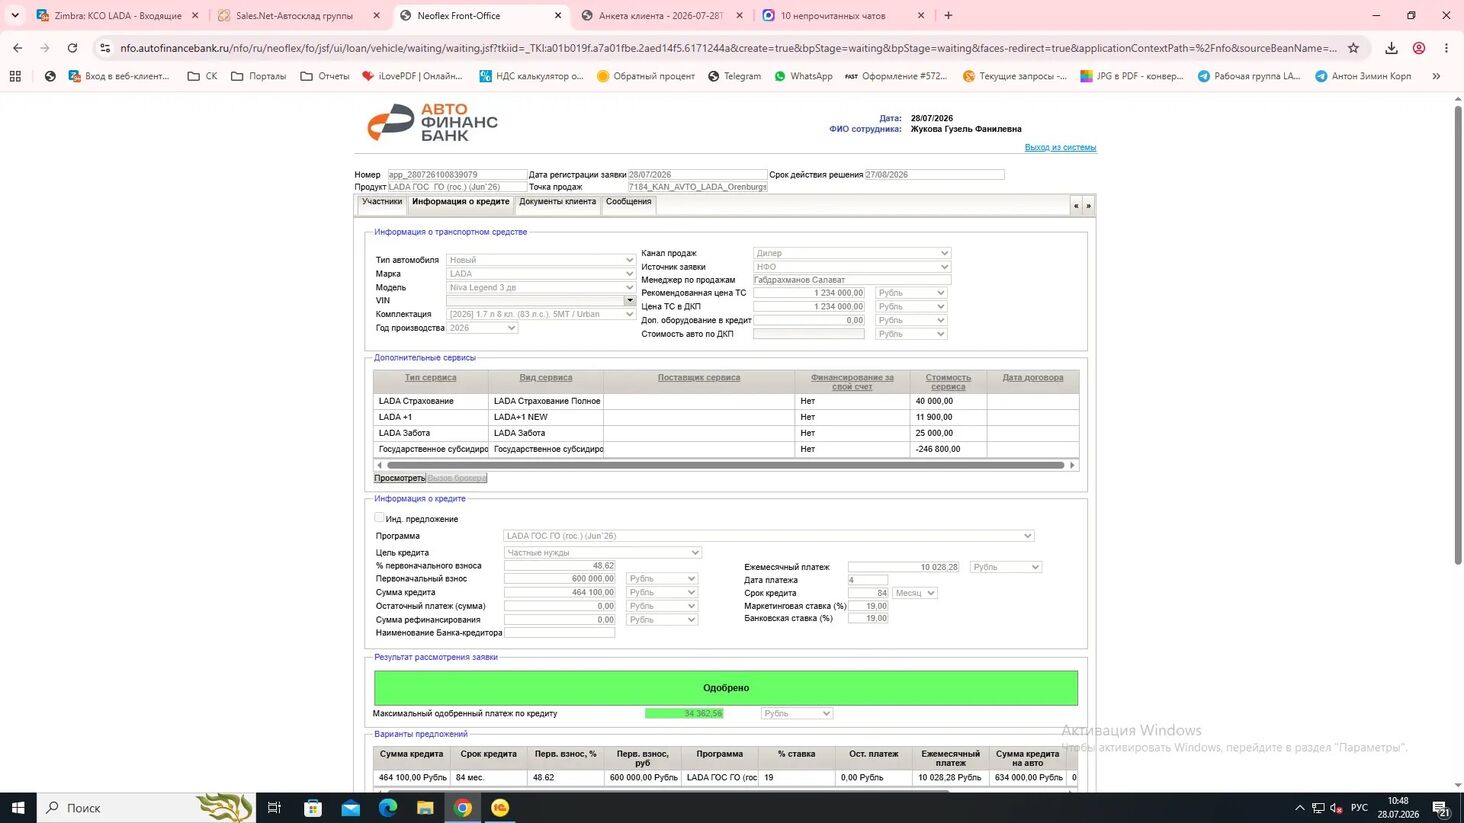Open the Chrome profile avatar icon

[1418, 48]
